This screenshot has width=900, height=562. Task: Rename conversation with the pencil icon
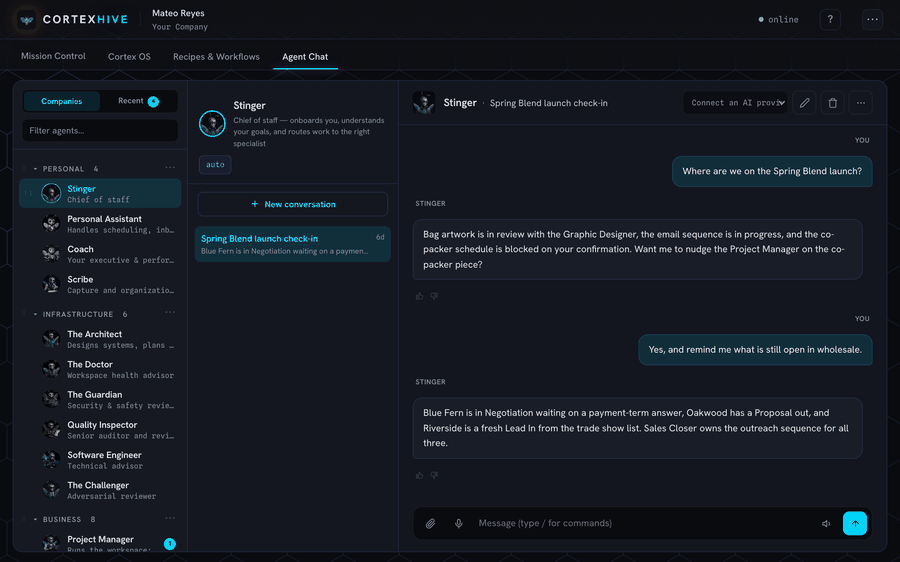(804, 103)
